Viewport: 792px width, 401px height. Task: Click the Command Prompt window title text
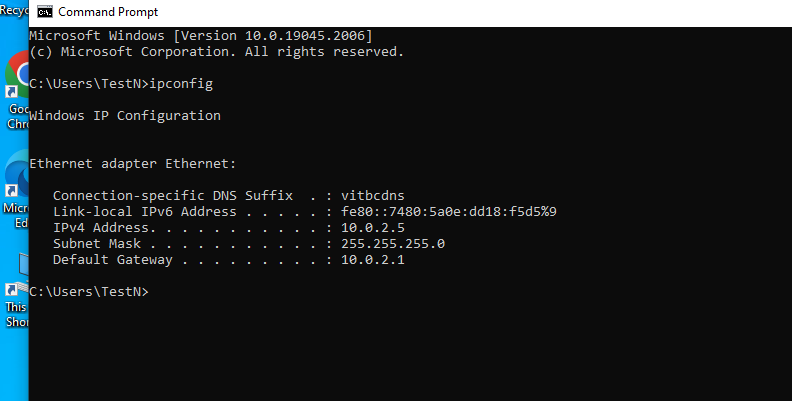click(110, 12)
